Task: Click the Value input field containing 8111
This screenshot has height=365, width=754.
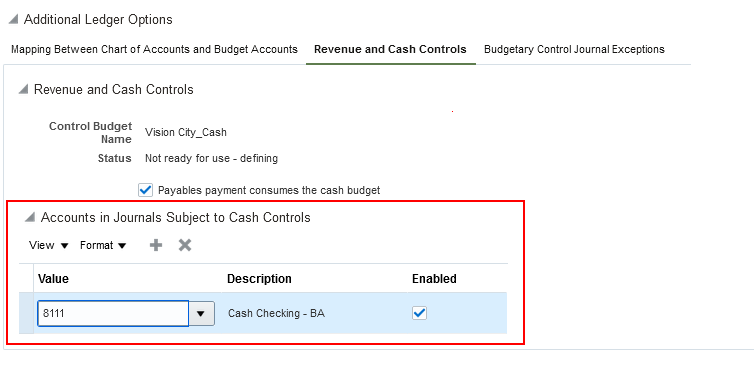Action: click(x=113, y=314)
